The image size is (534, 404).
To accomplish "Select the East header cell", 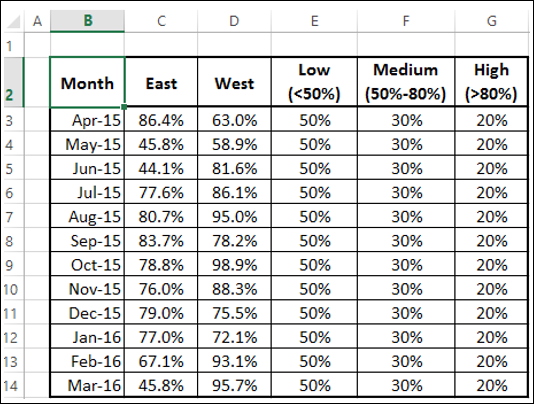I will [161, 82].
